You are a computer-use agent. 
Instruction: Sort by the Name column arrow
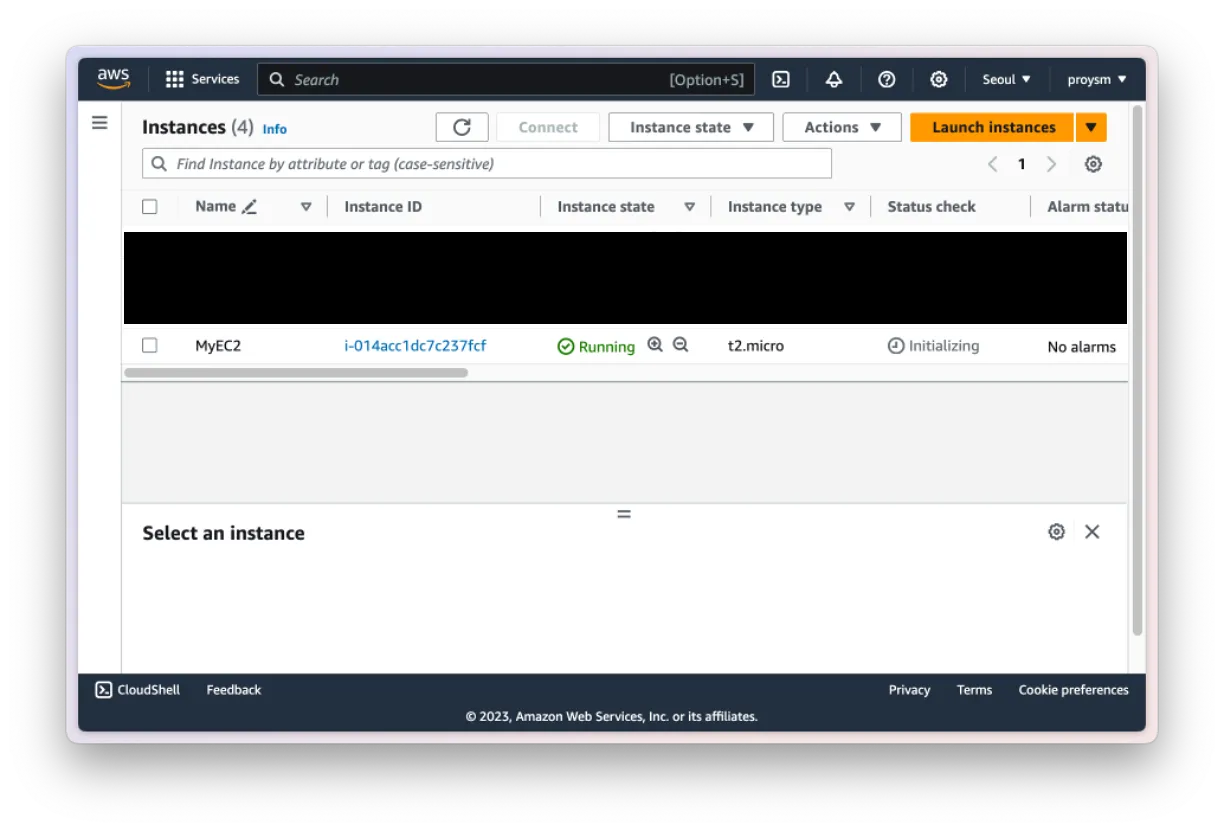[306, 207]
